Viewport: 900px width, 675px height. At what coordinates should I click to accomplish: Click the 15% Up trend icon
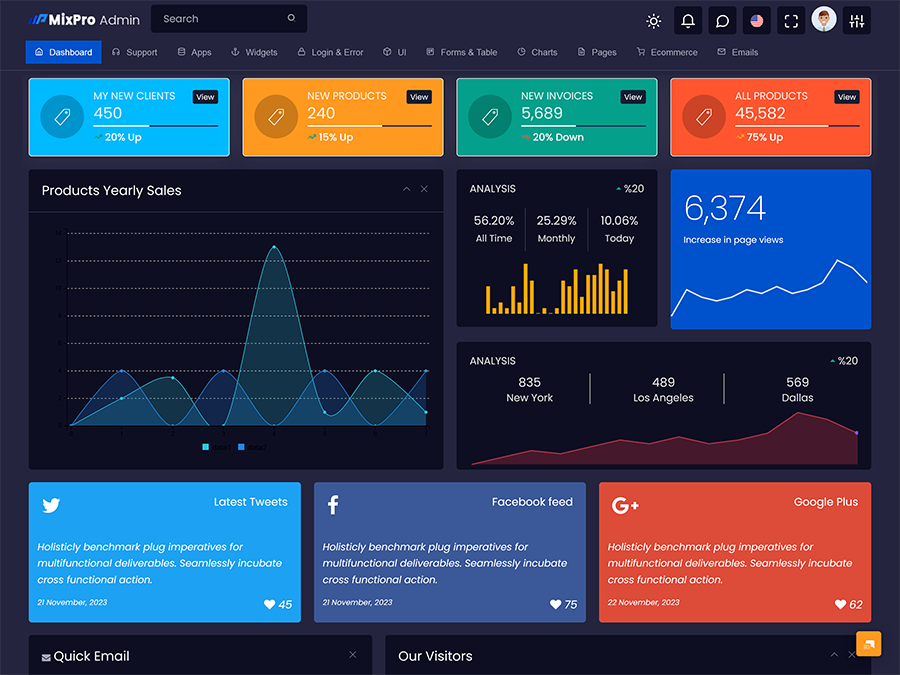pyautogui.click(x=312, y=137)
